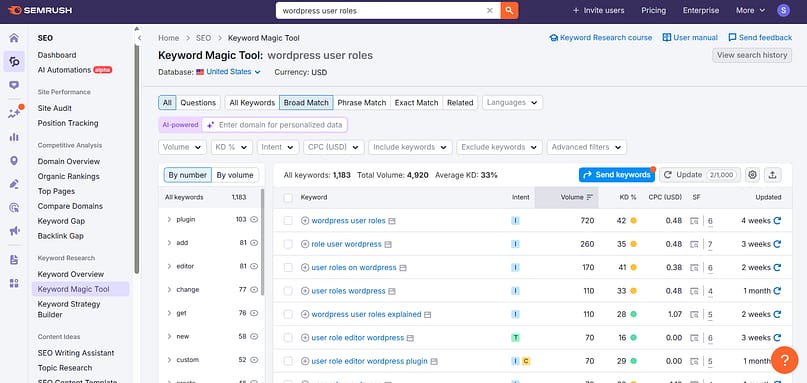Open the KD % filter dropdown
Image resolution: width=807 pixels, height=383 pixels.
click(232, 147)
